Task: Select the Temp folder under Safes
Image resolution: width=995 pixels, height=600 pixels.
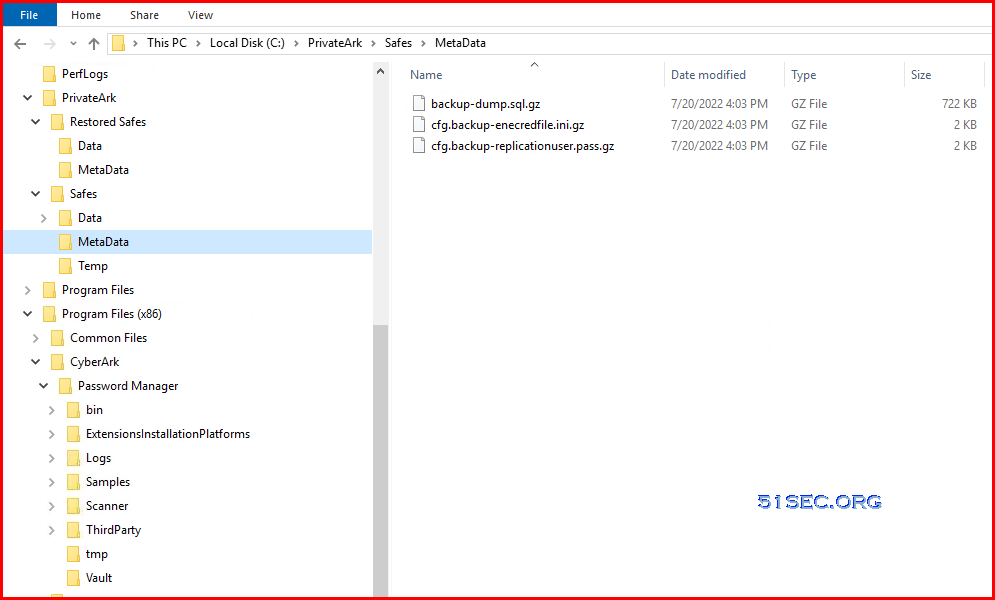Action: click(93, 266)
